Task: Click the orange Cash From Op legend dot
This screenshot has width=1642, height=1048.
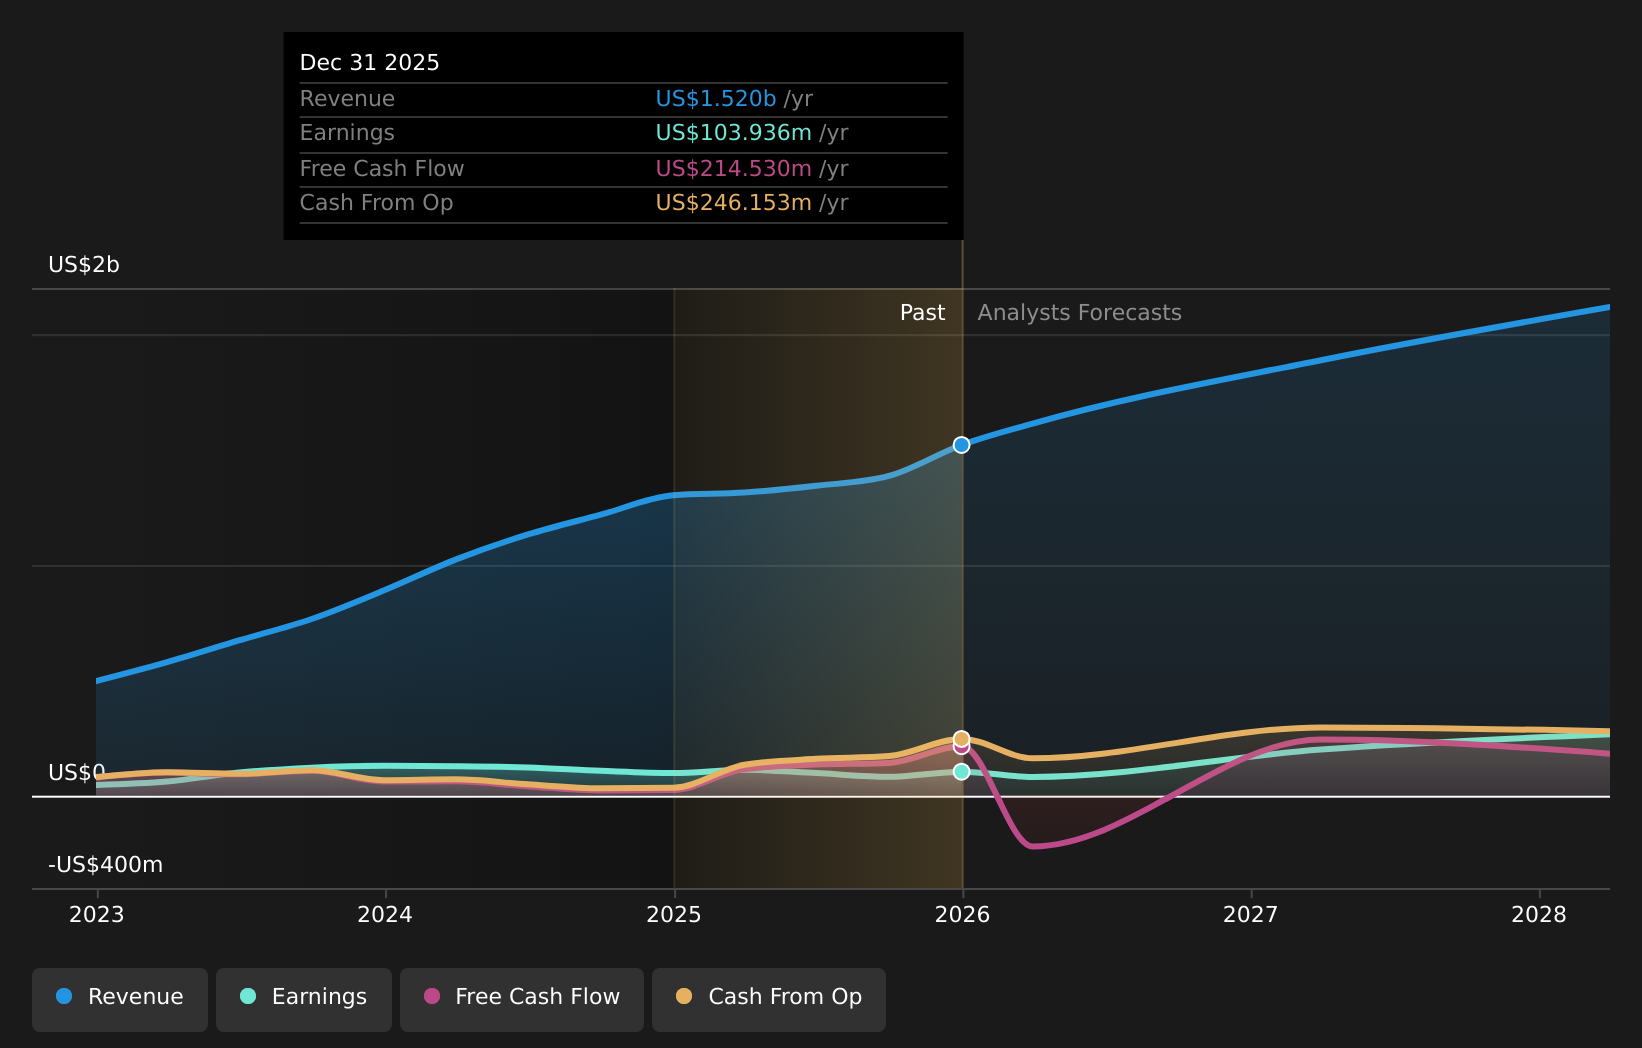Action: pos(683,996)
